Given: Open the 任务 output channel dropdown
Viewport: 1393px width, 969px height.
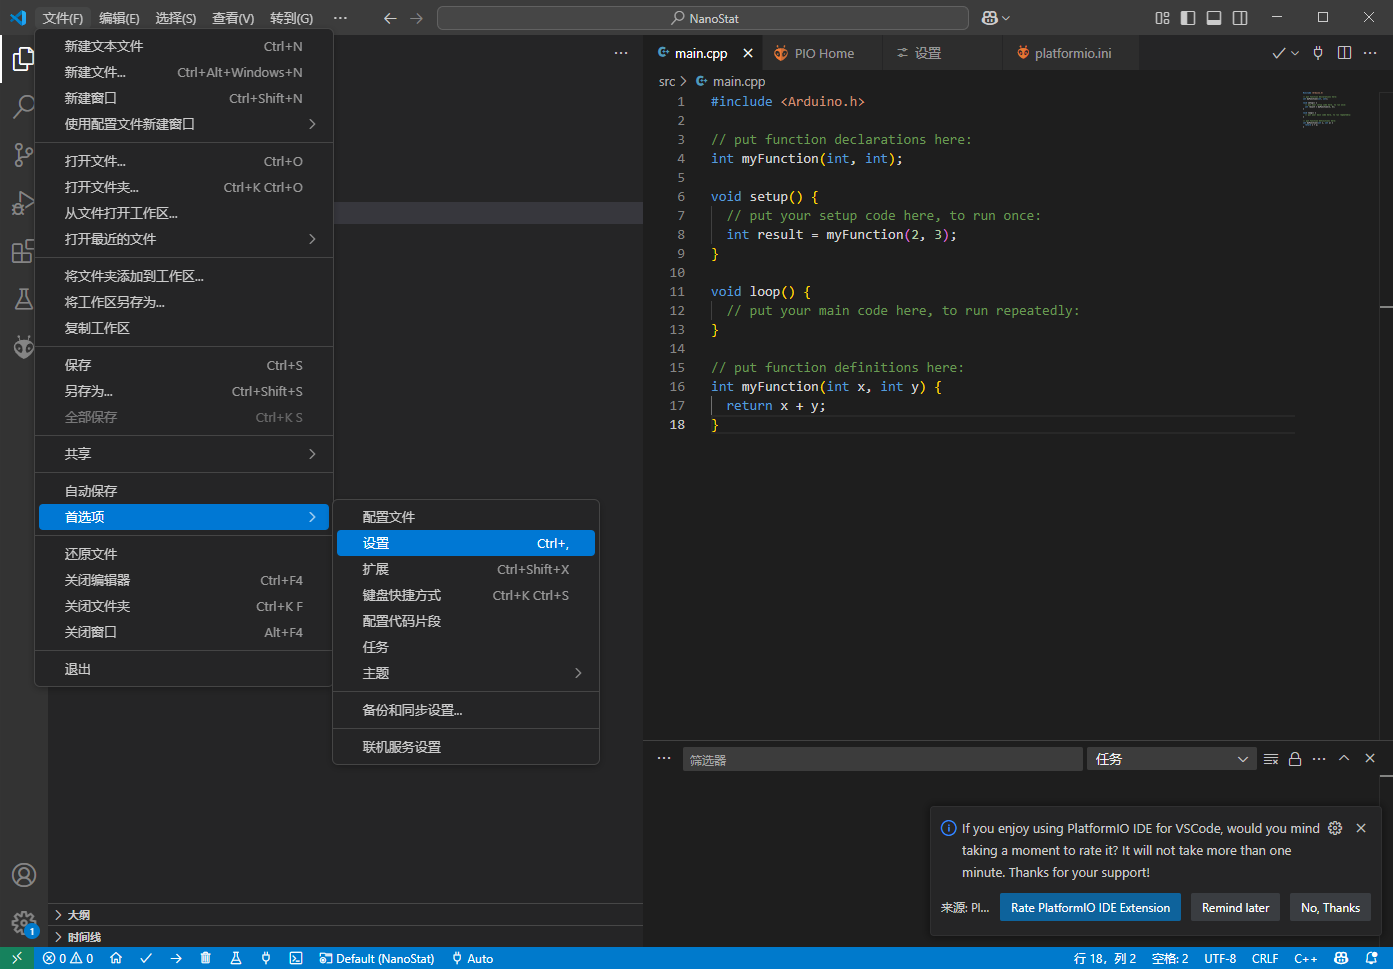Looking at the screenshot, I should [x=1171, y=759].
